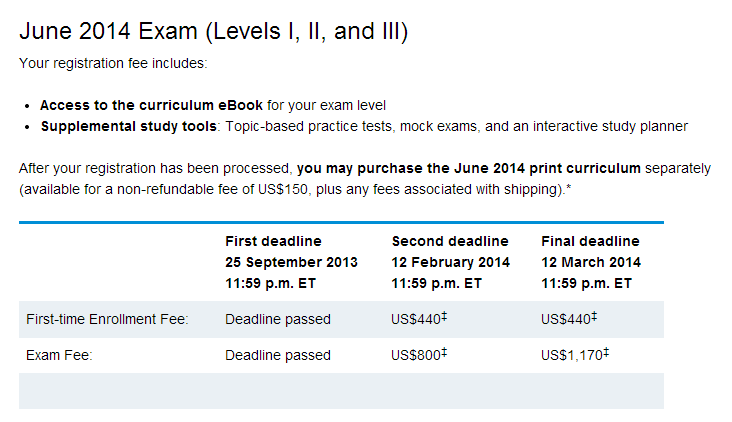The width and height of the screenshot is (732, 422).
Task: Click the 'Second deadline' column header
Action: tap(450, 241)
